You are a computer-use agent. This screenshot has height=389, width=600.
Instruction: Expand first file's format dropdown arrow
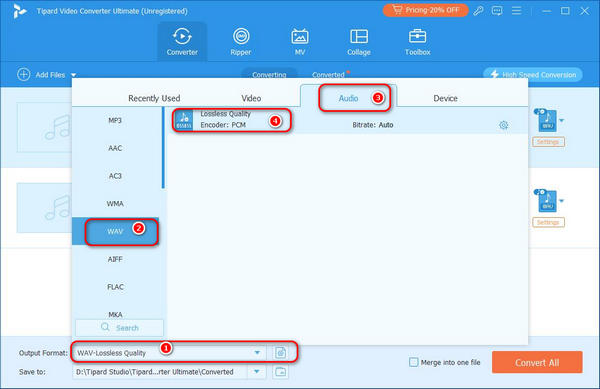pos(561,120)
